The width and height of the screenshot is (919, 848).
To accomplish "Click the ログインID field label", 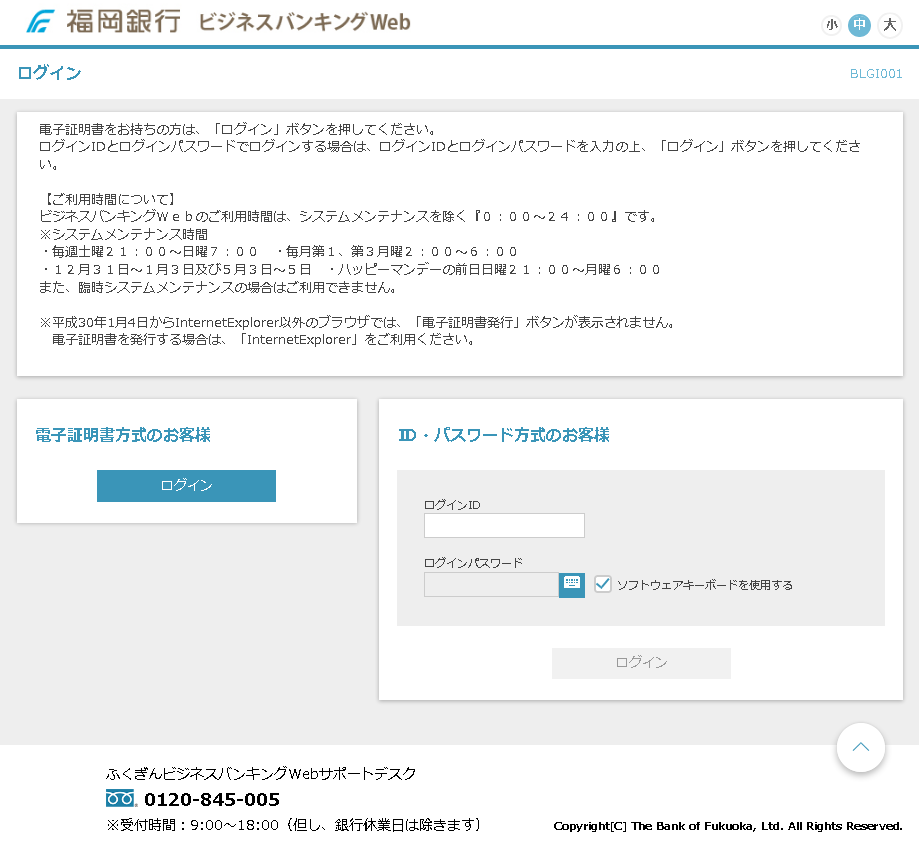I will click(452, 505).
